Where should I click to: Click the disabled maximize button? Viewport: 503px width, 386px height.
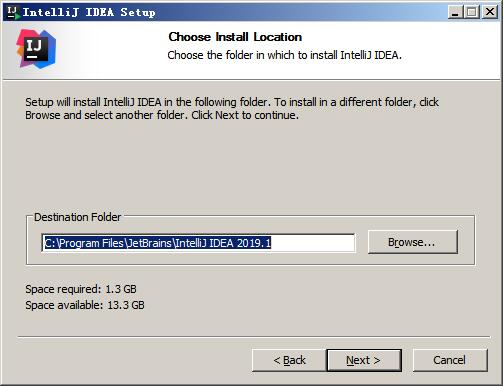click(472, 12)
